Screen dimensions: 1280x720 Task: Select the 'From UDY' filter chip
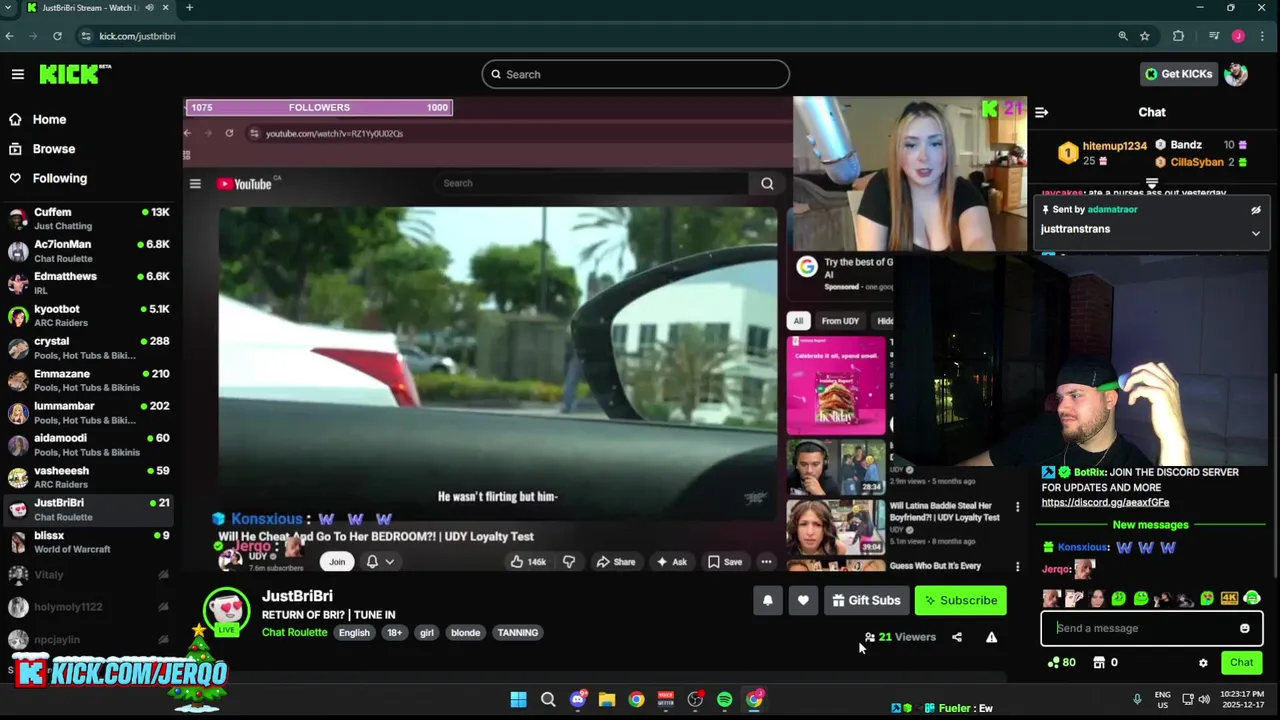click(840, 321)
